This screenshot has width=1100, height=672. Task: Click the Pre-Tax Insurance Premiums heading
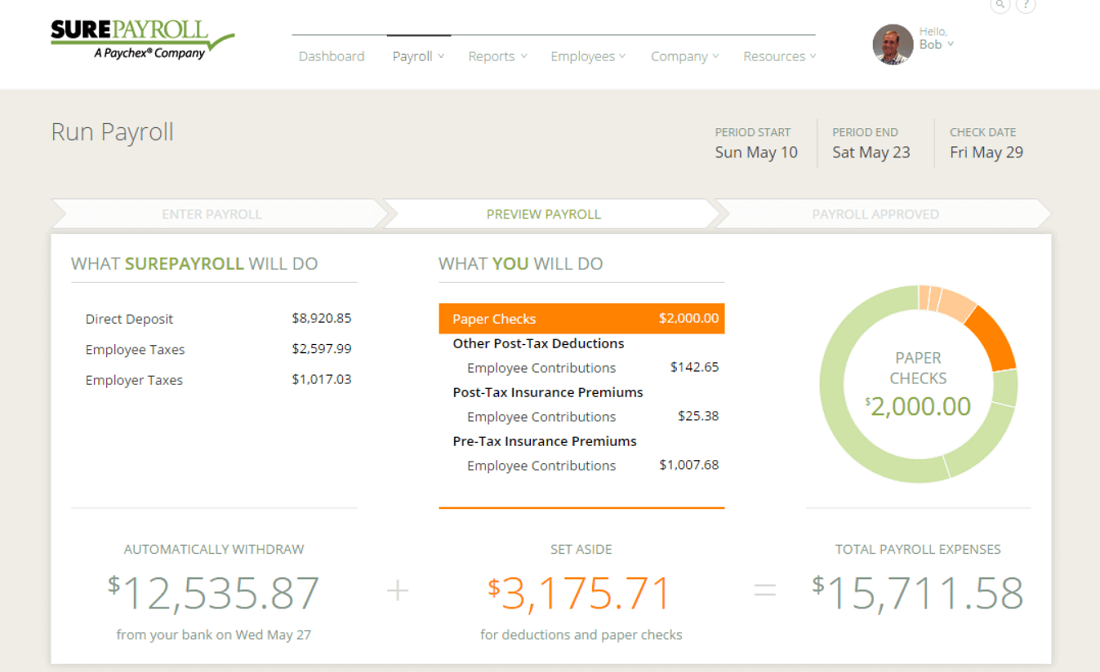544,441
